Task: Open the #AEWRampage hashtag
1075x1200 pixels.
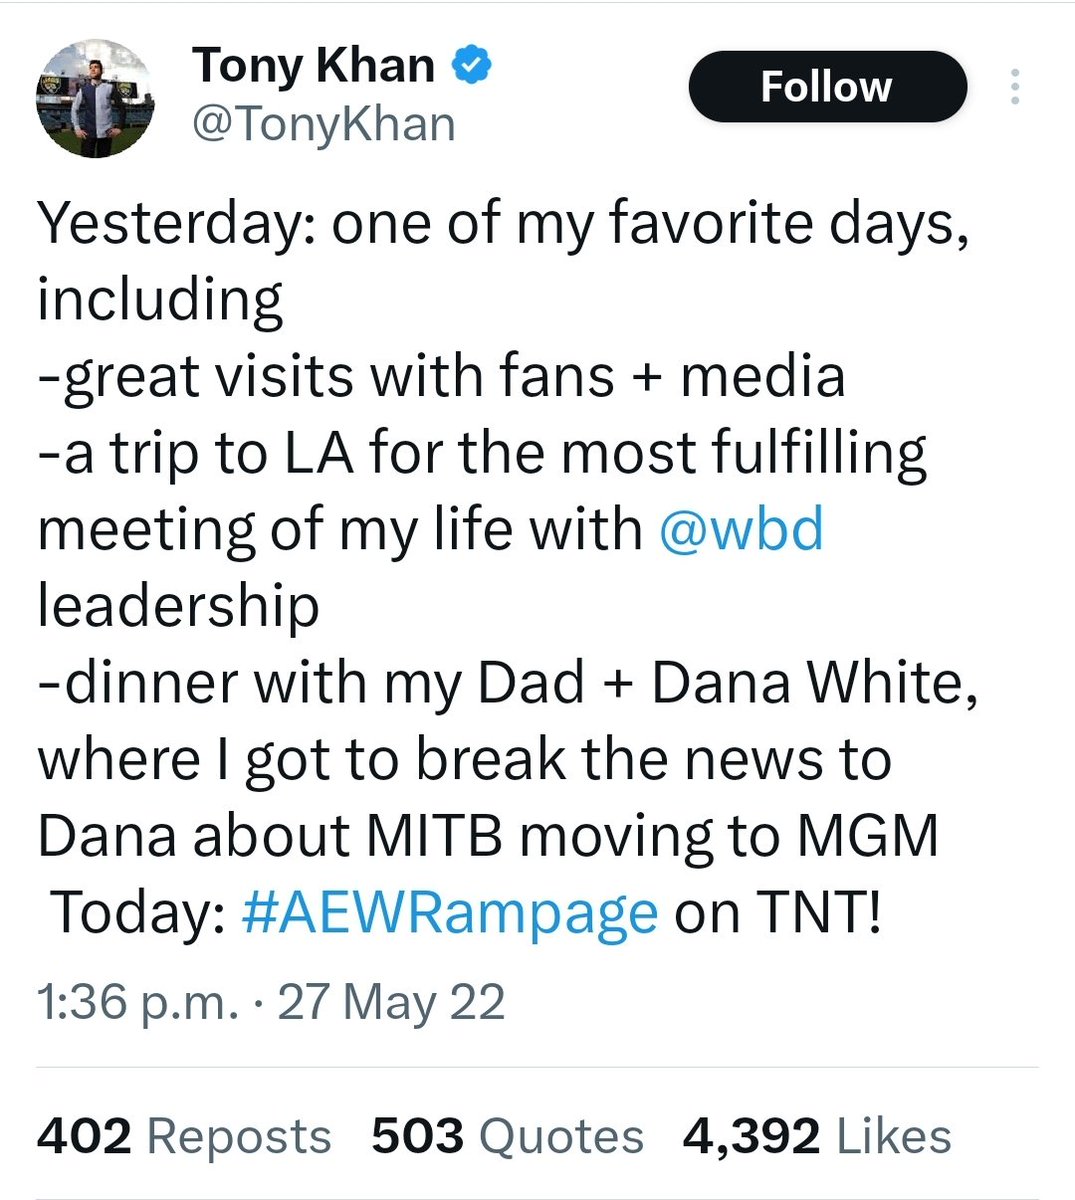Action: (x=450, y=912)
